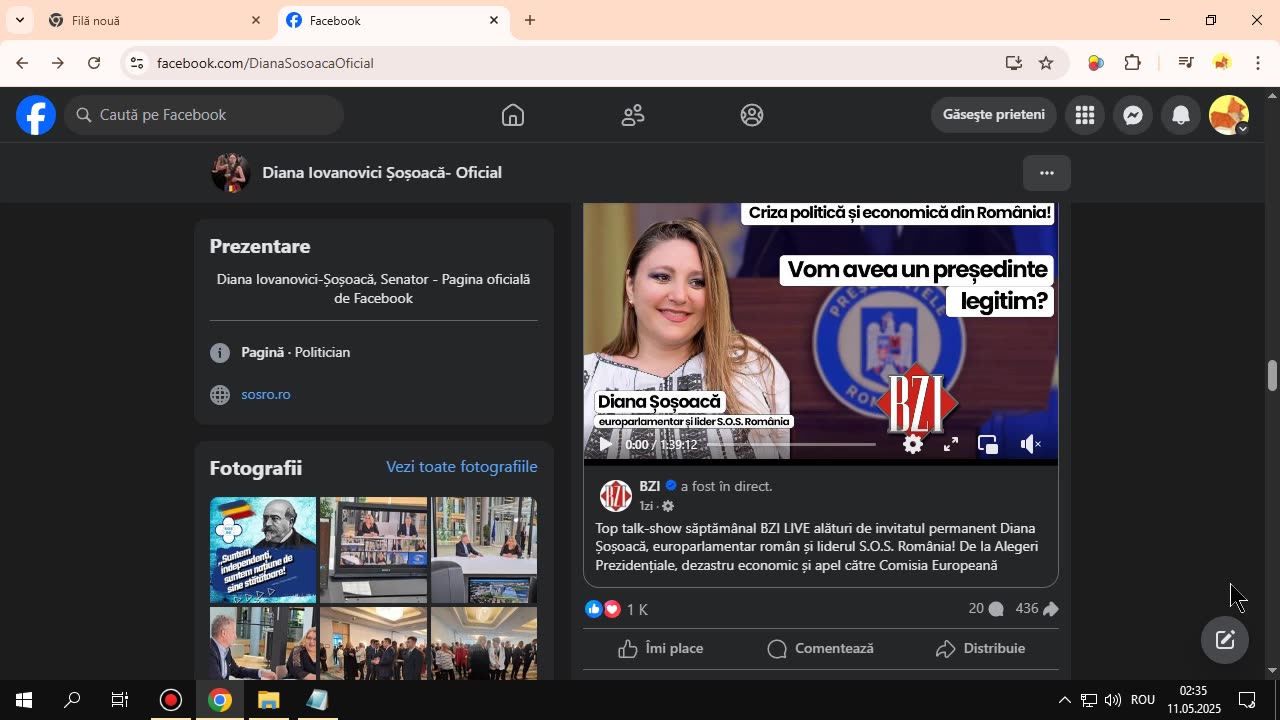Go to the Home feed icon

click(x=513, y=115)
